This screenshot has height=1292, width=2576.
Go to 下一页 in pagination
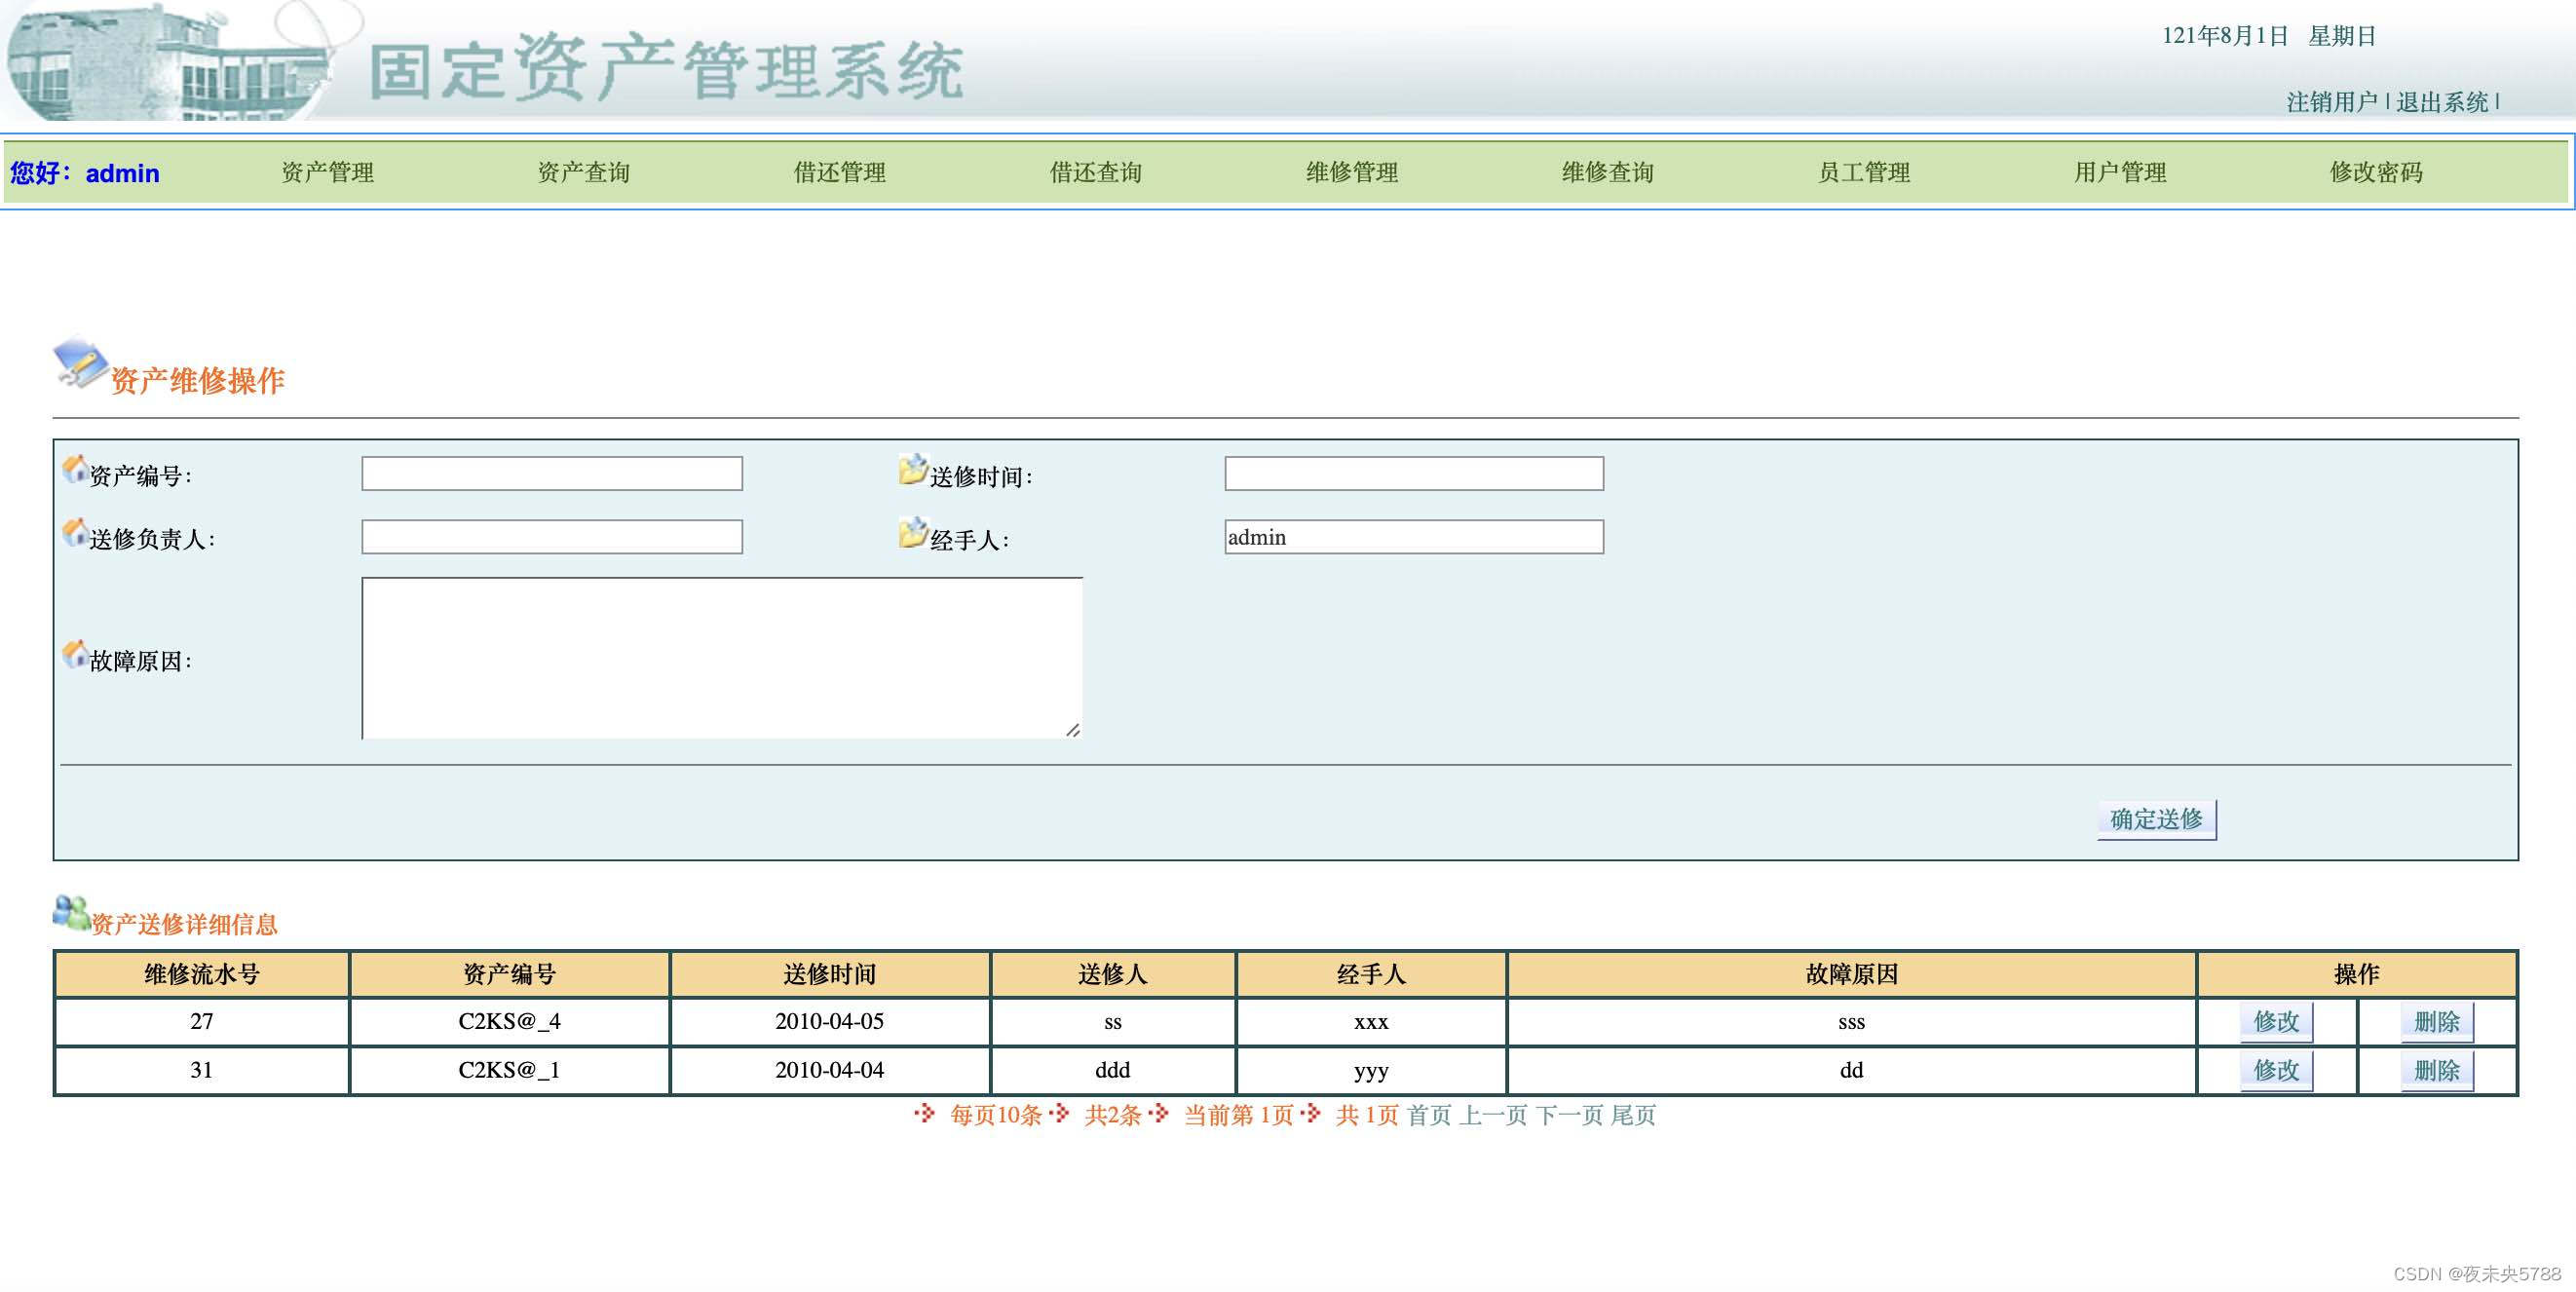pos(1568,1115)
